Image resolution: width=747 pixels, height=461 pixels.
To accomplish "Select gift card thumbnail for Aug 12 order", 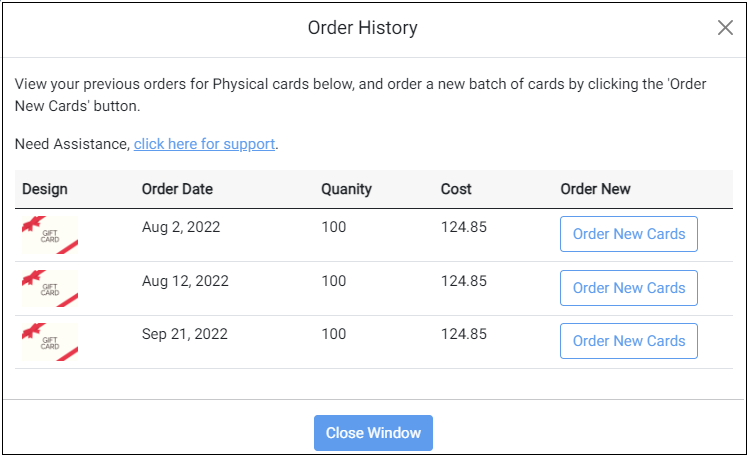I will 49,288.
